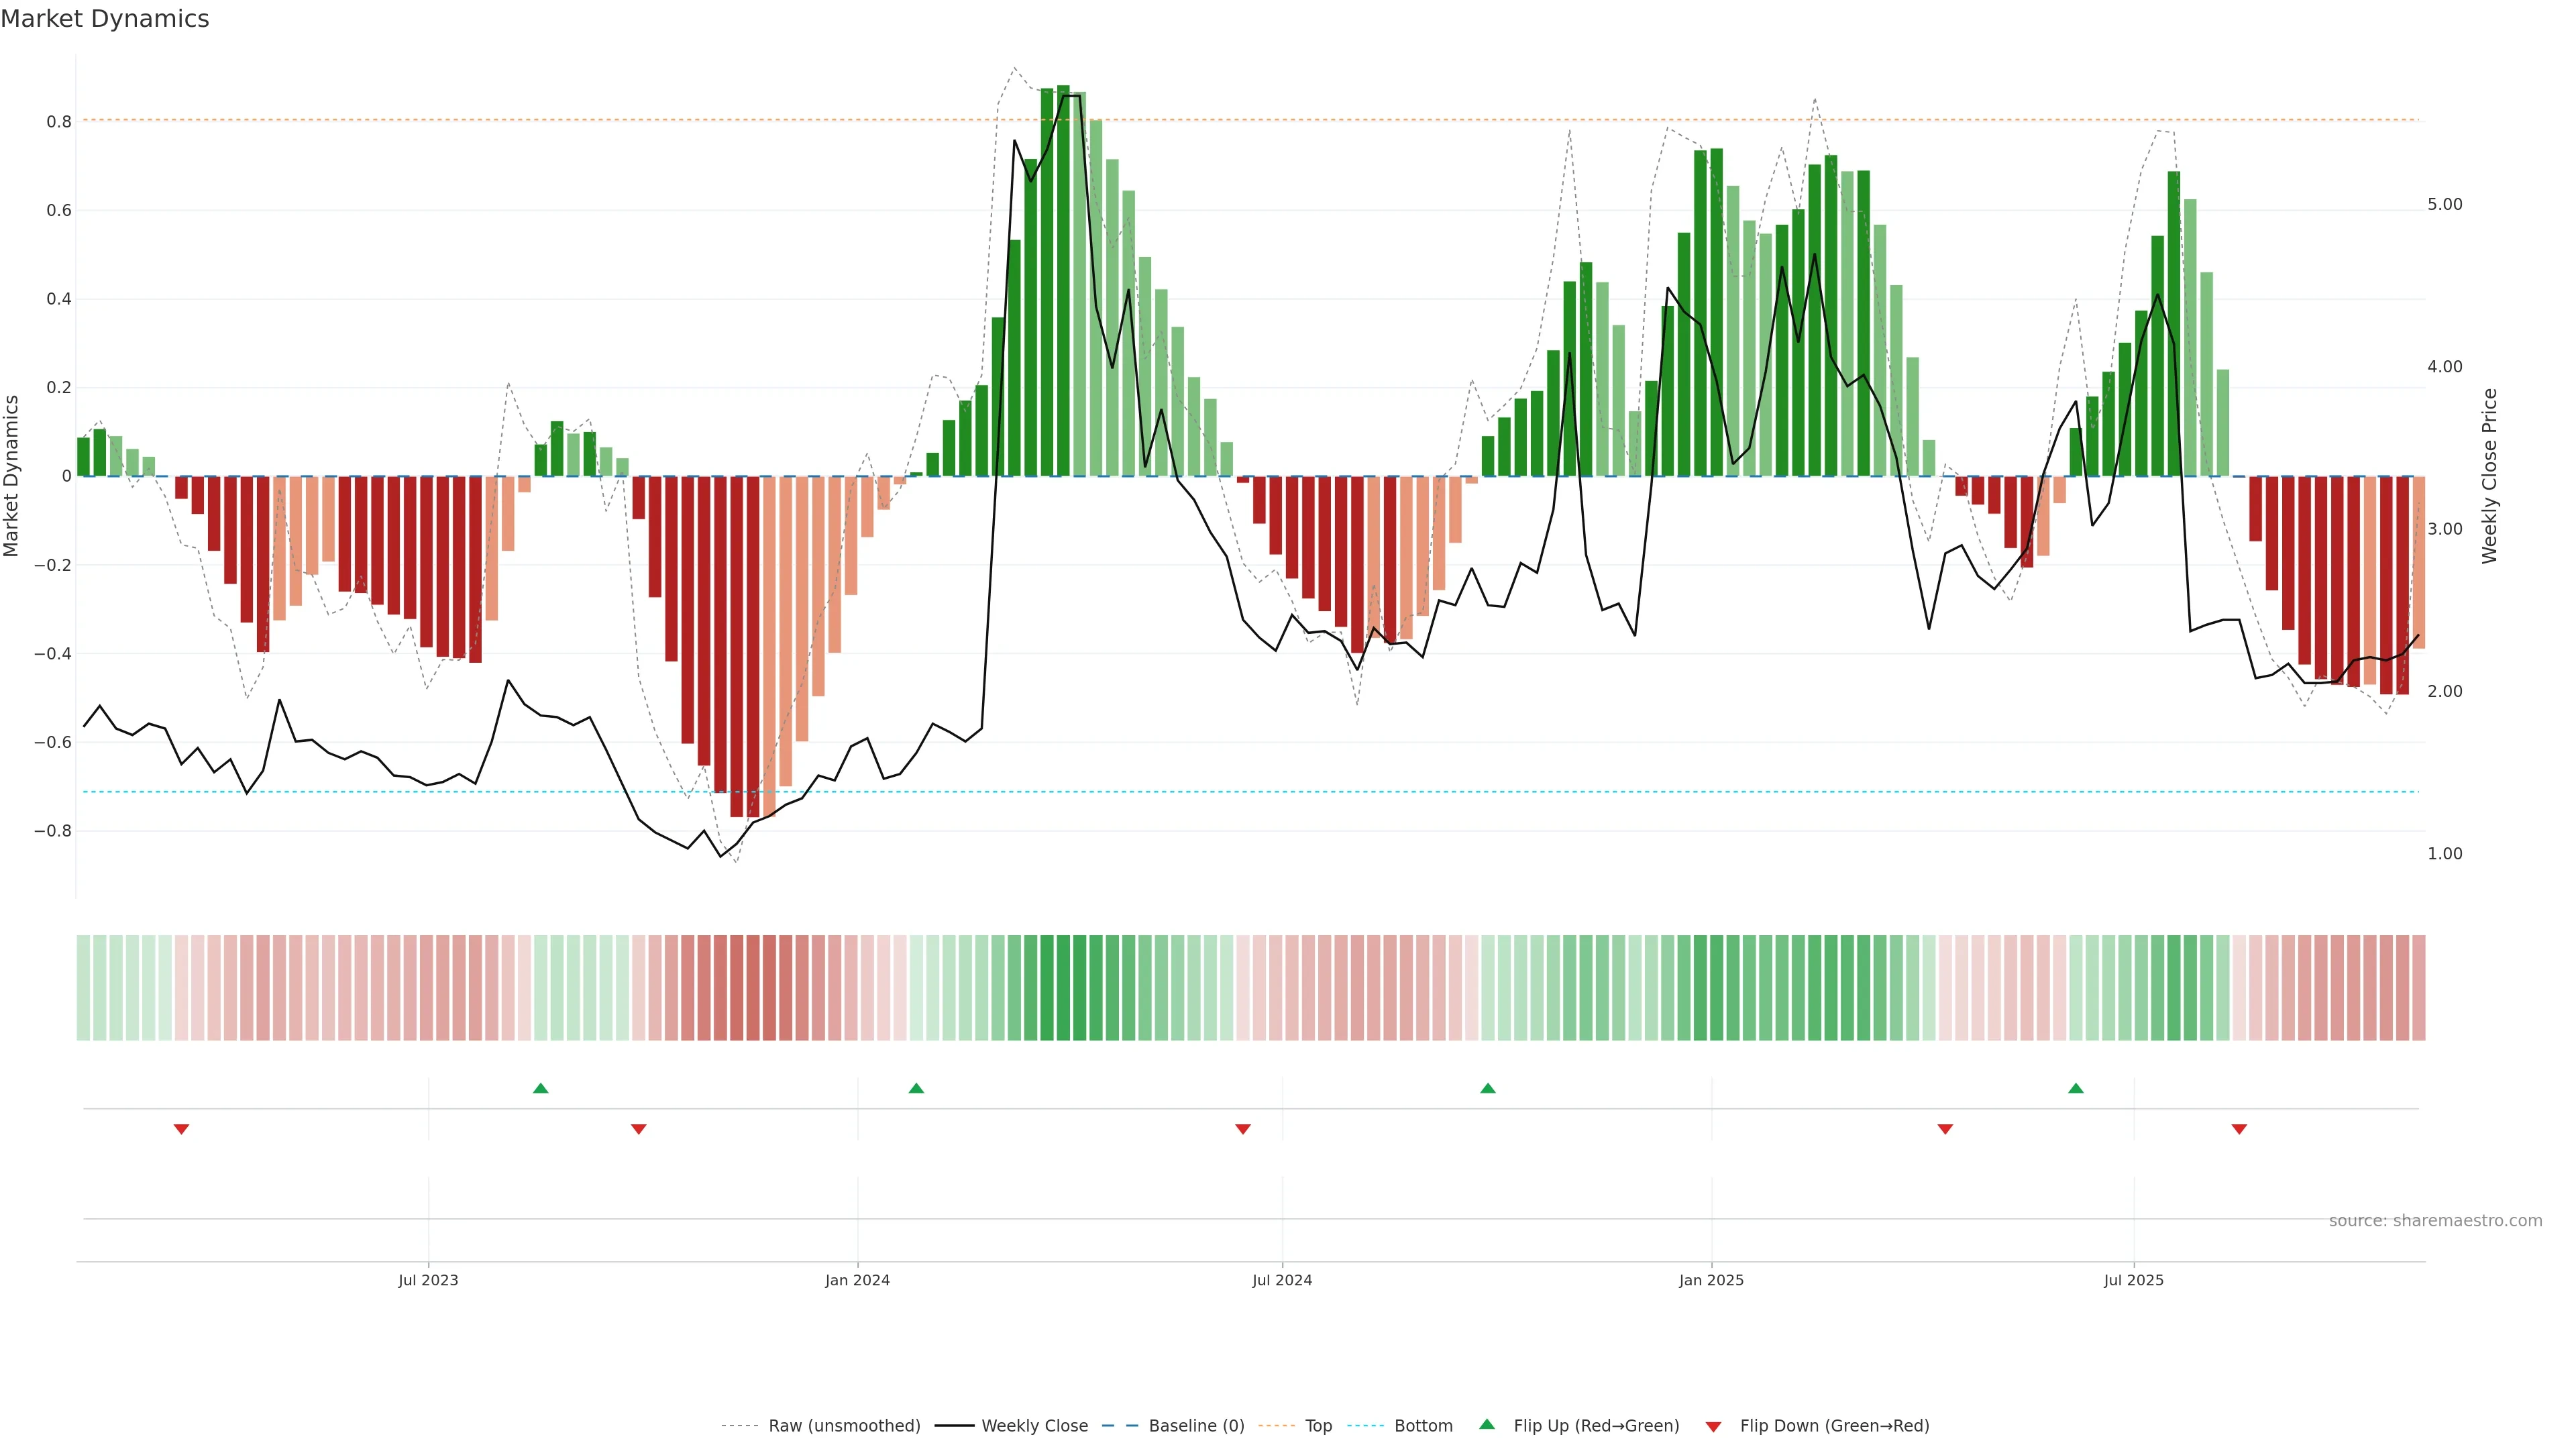
Task: Click the source: sharemaestro.com text
Action: [2435, 1221]
